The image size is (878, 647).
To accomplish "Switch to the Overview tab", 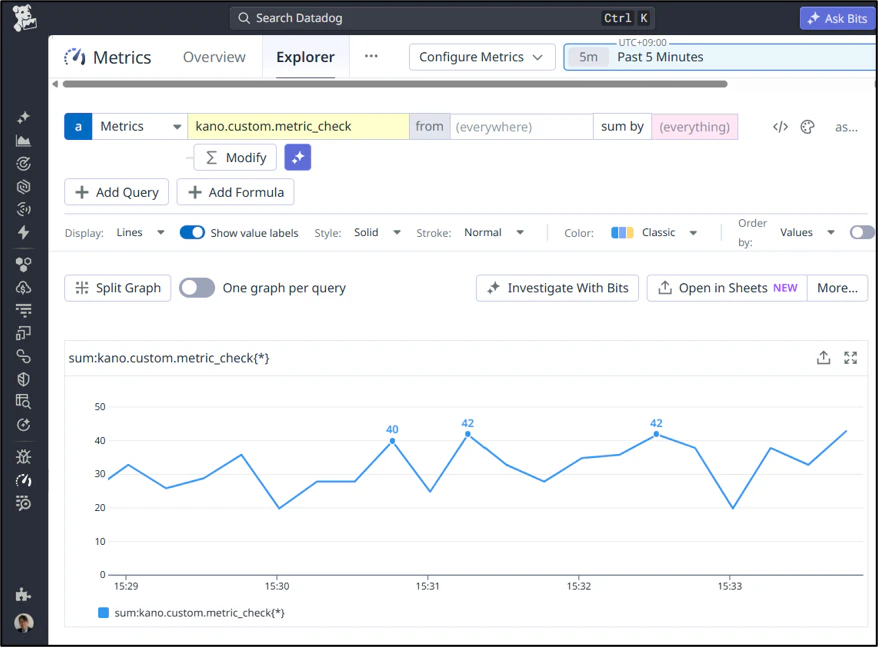I will (x=214, y=57).
